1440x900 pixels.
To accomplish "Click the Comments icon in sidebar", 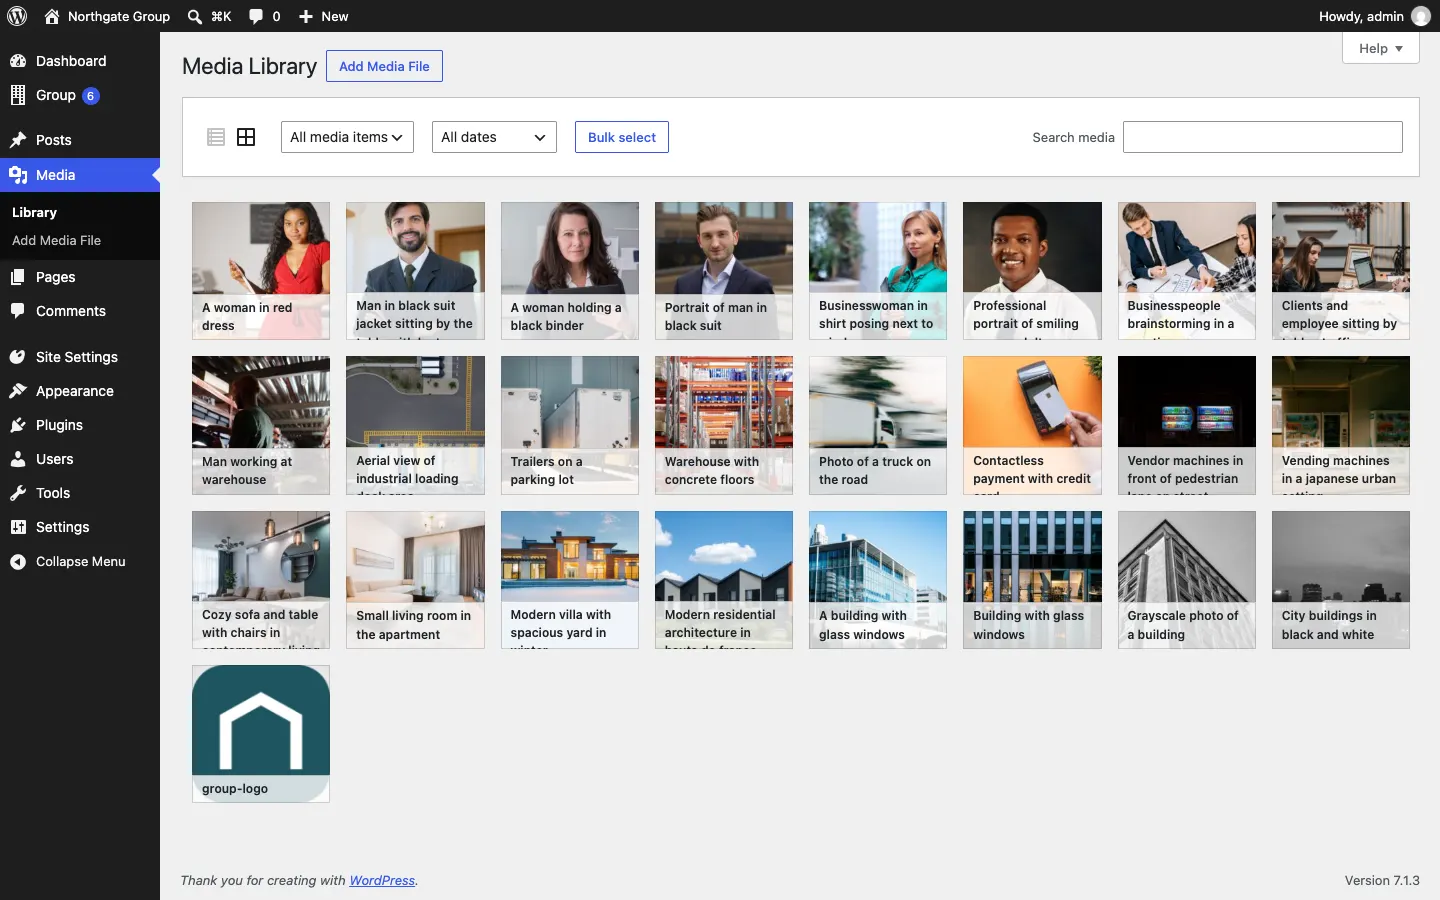I will coord(18,311).
